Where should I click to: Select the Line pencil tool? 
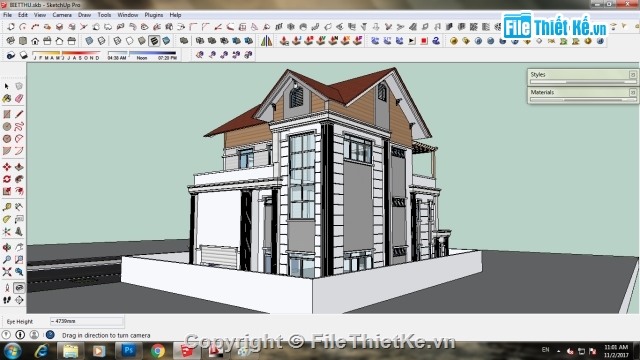(19, 114)
